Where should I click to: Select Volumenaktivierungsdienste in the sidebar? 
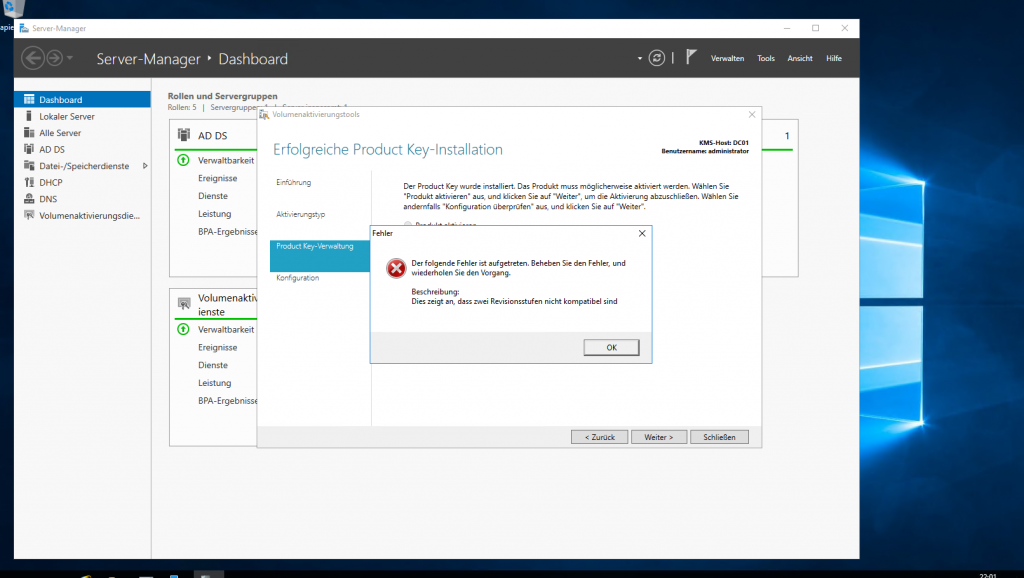pyautogui.click(x=82, y=216)
